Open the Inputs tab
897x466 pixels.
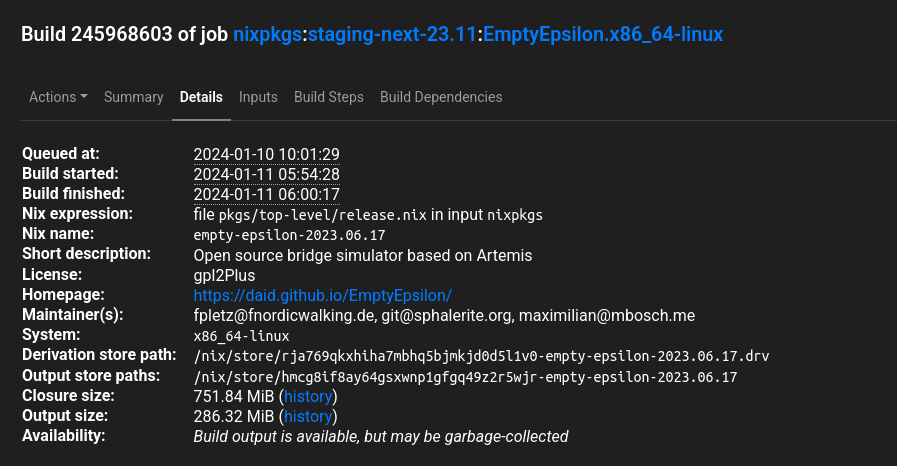[258, 97]
